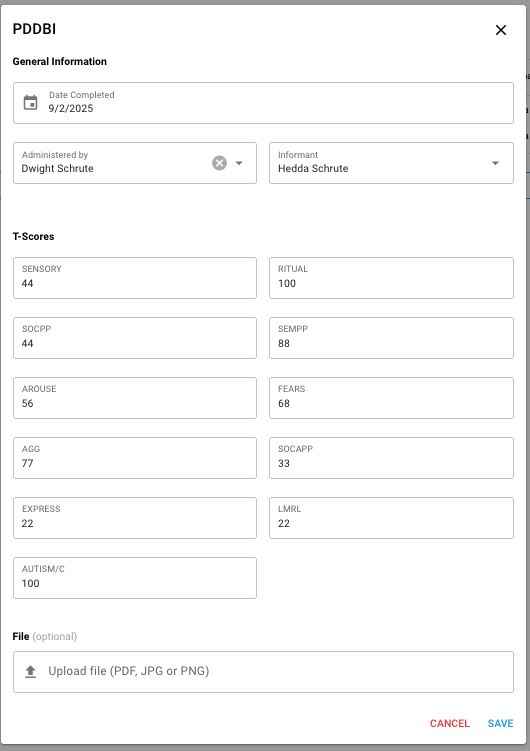Open the Informant dropdown
Screen dimensions: 530x751
[x=391, y=163]
